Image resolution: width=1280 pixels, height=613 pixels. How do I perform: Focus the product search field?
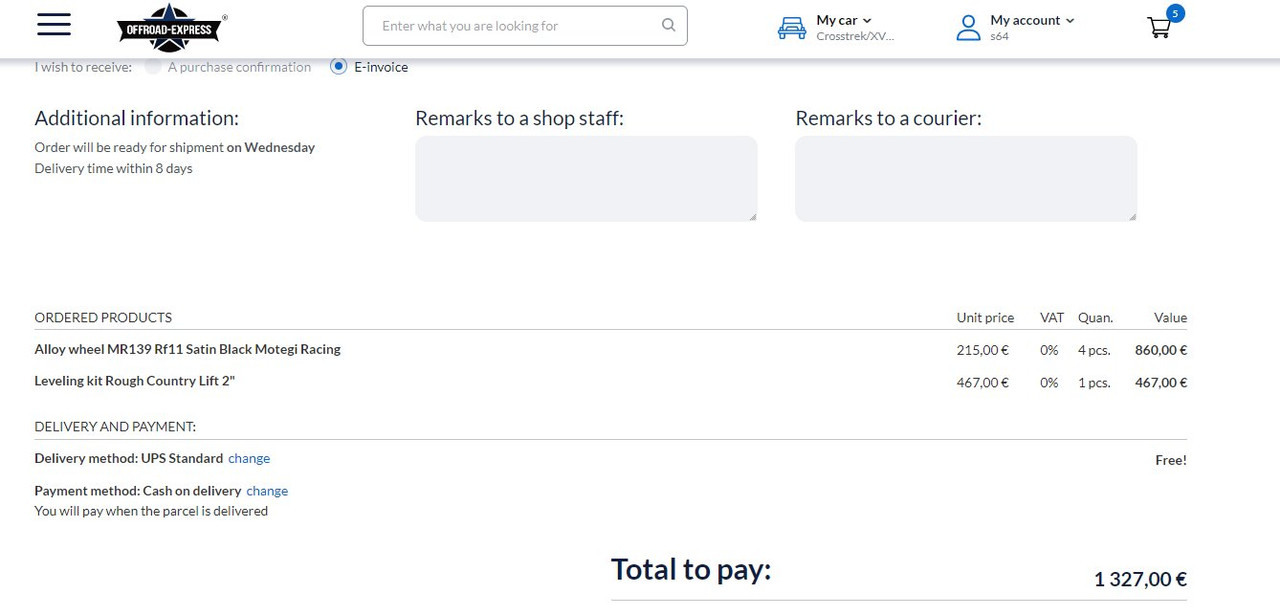525,26
